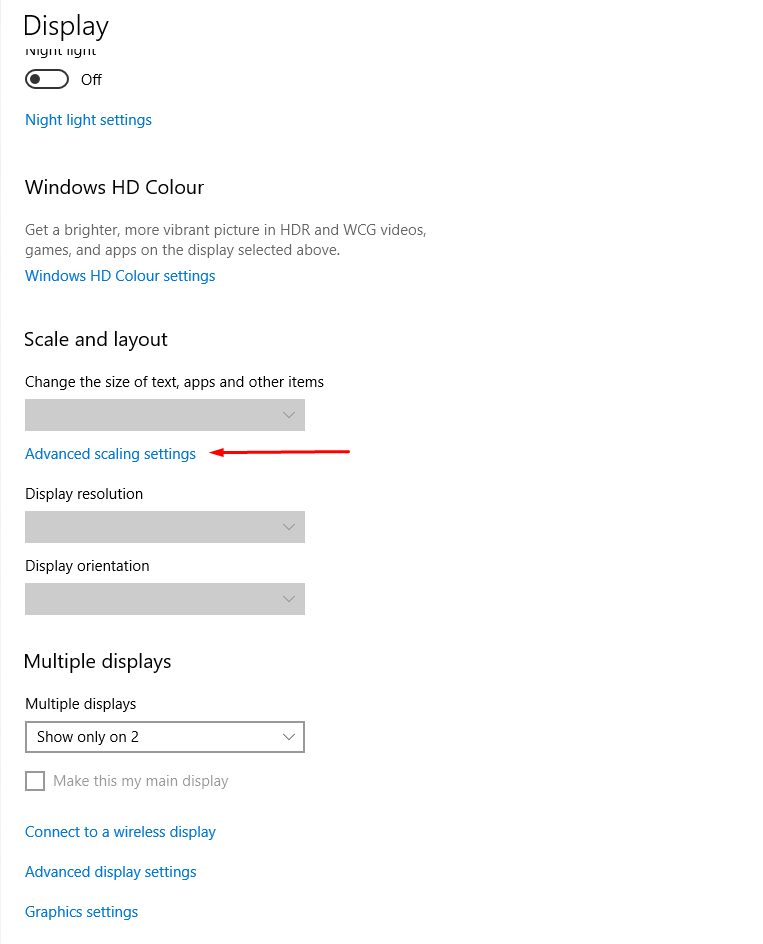The image size is (763, 944).
Task: Tick the Make this my main display checkbox
Action: point(35,780)
